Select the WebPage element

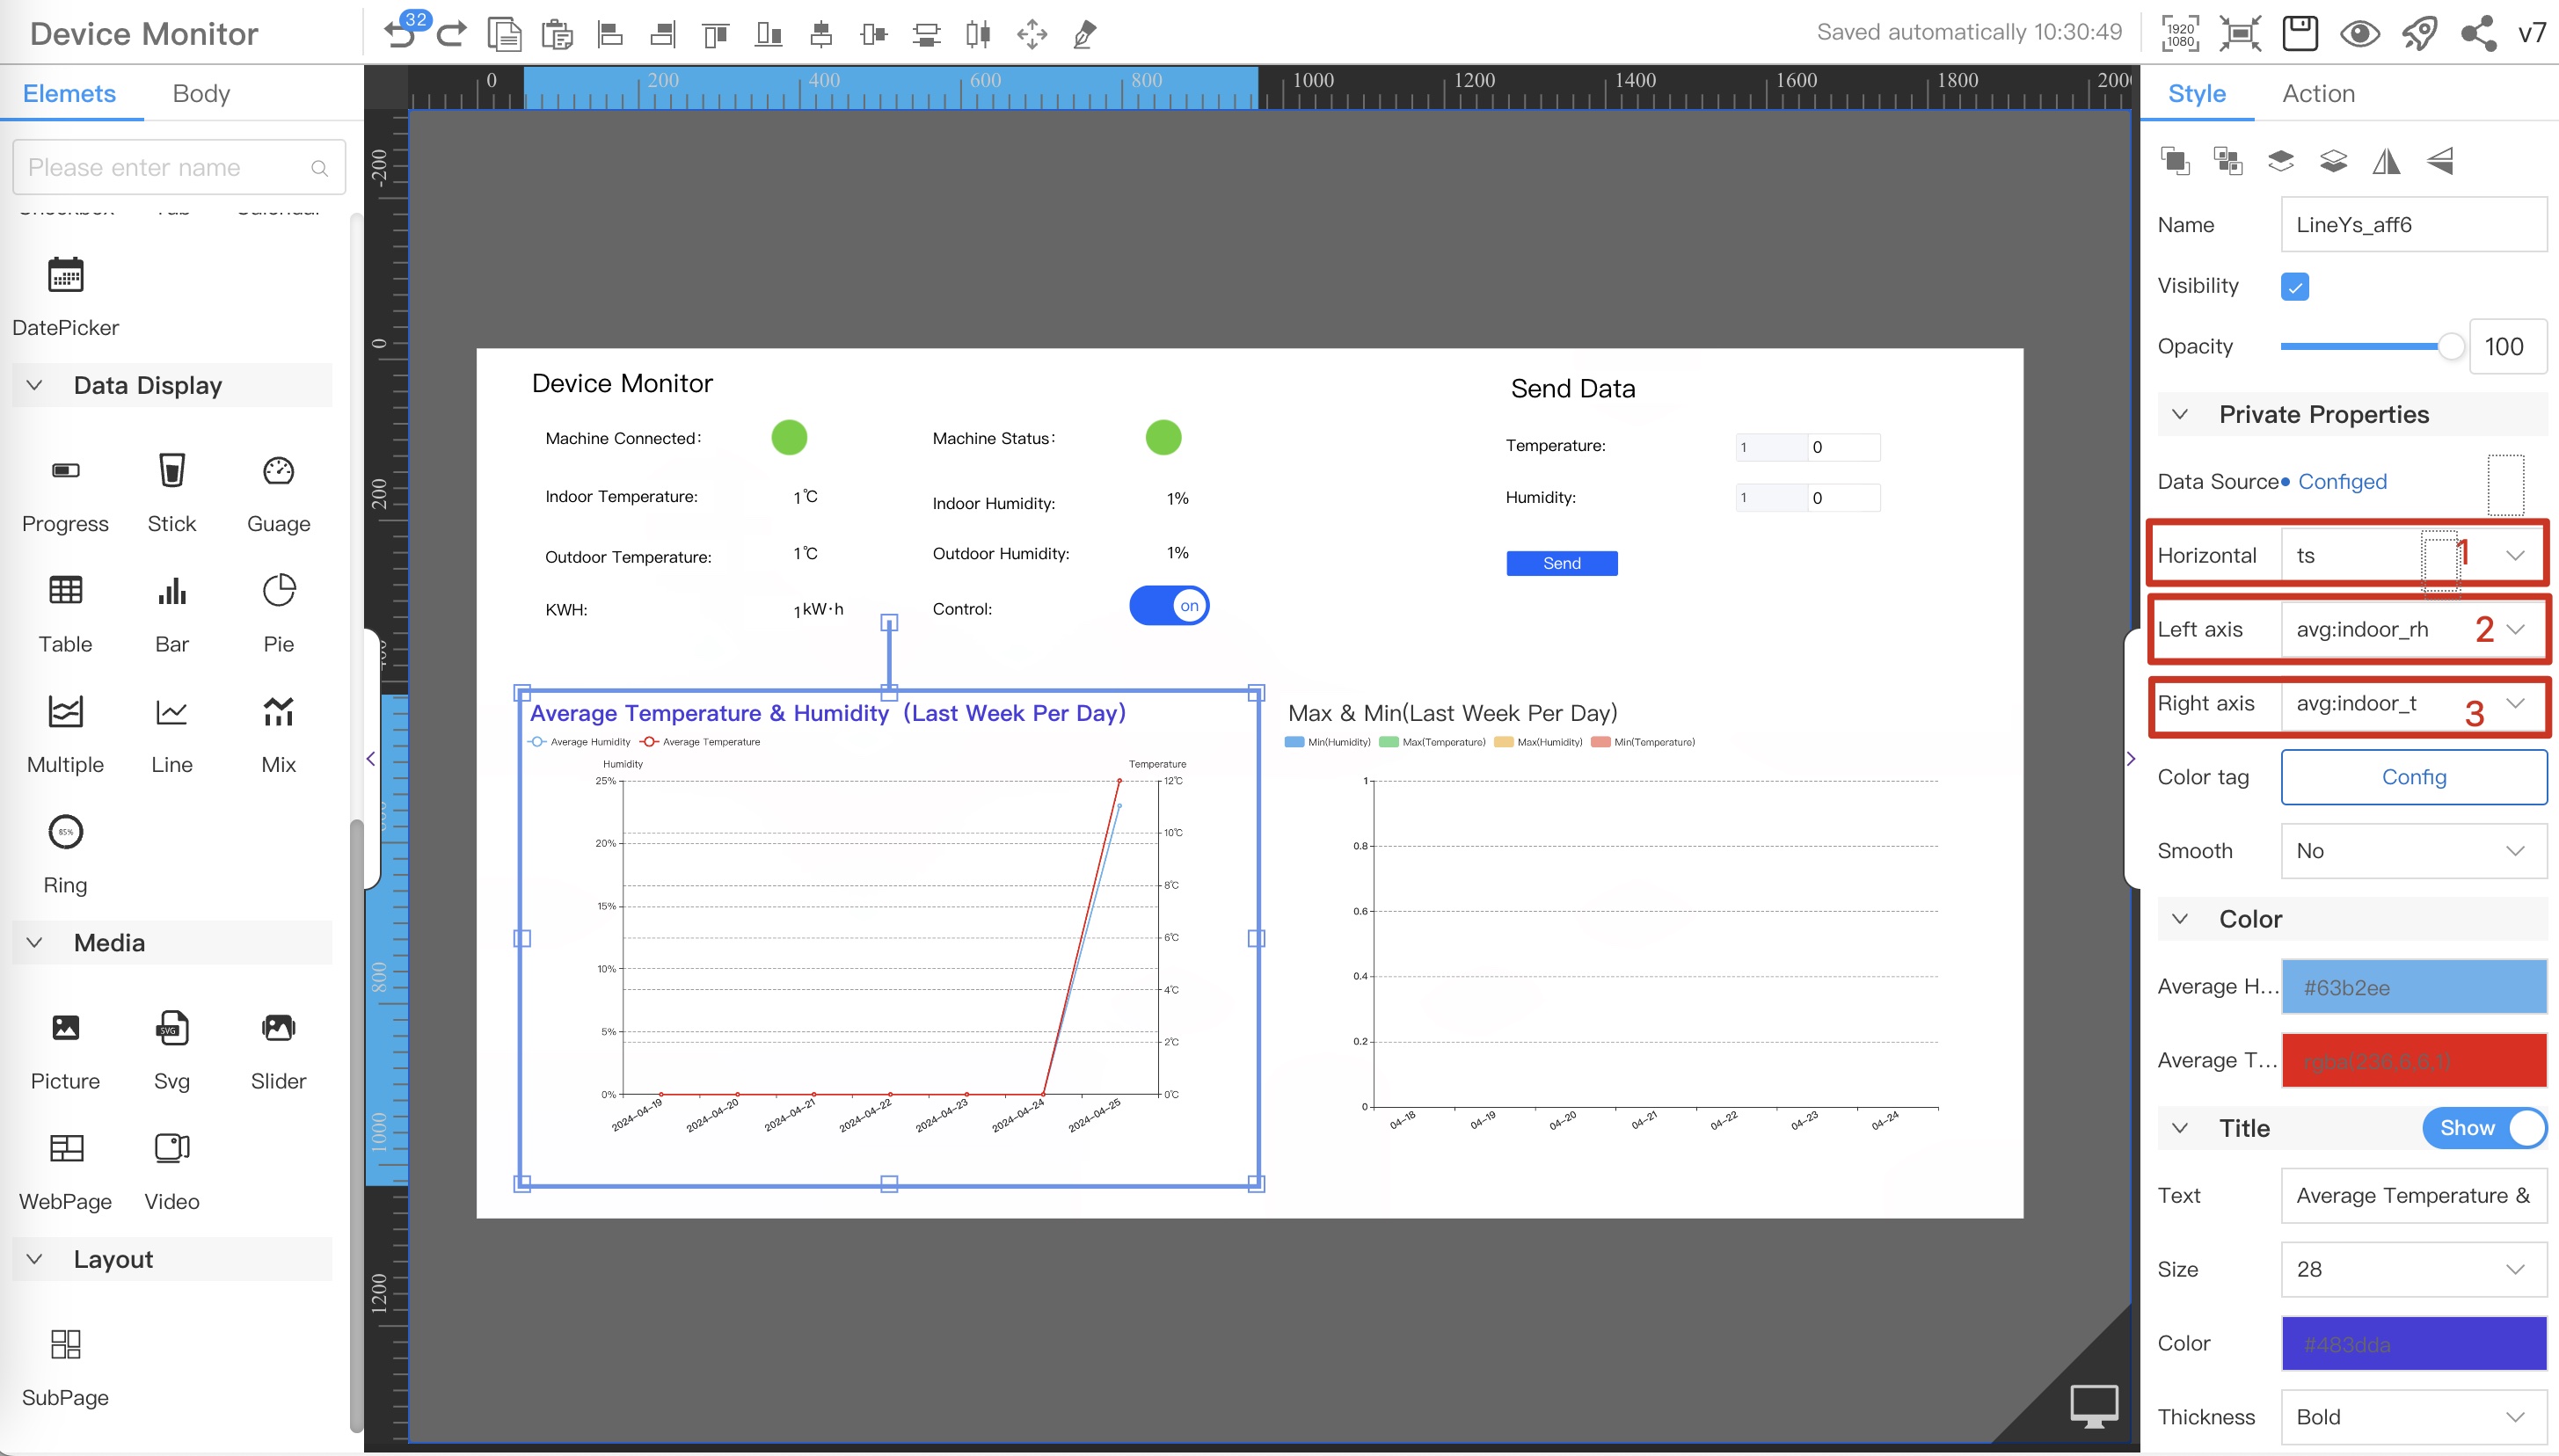(65, 1171)
